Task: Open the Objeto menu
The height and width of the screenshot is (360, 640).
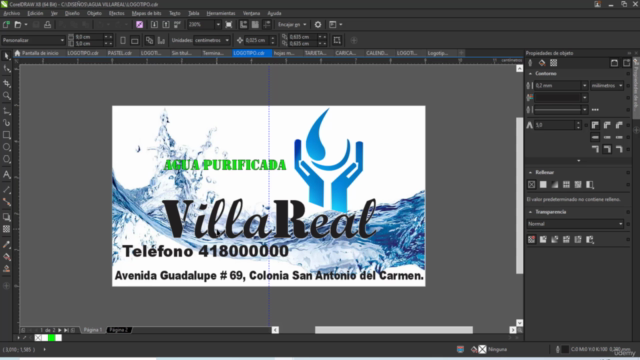Action: click(x=94, y=13)
